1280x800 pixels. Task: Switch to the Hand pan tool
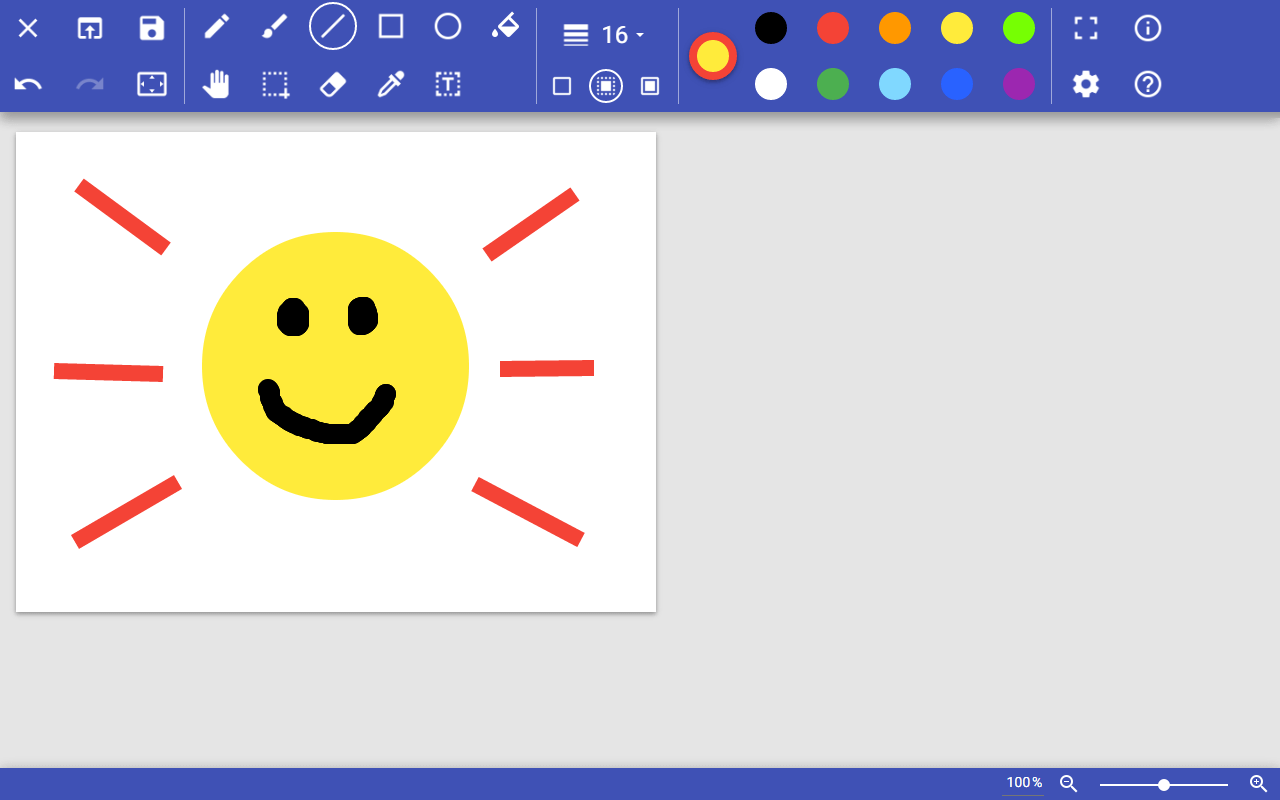pos(217,85)
